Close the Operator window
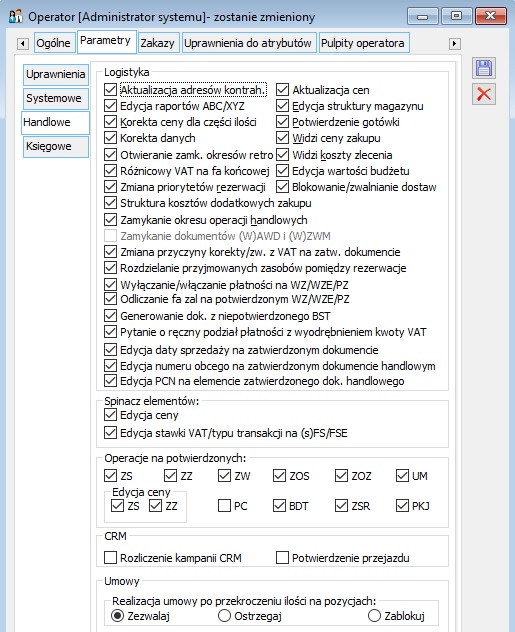The width and height of the screenshot is (515, 632). 490,16
